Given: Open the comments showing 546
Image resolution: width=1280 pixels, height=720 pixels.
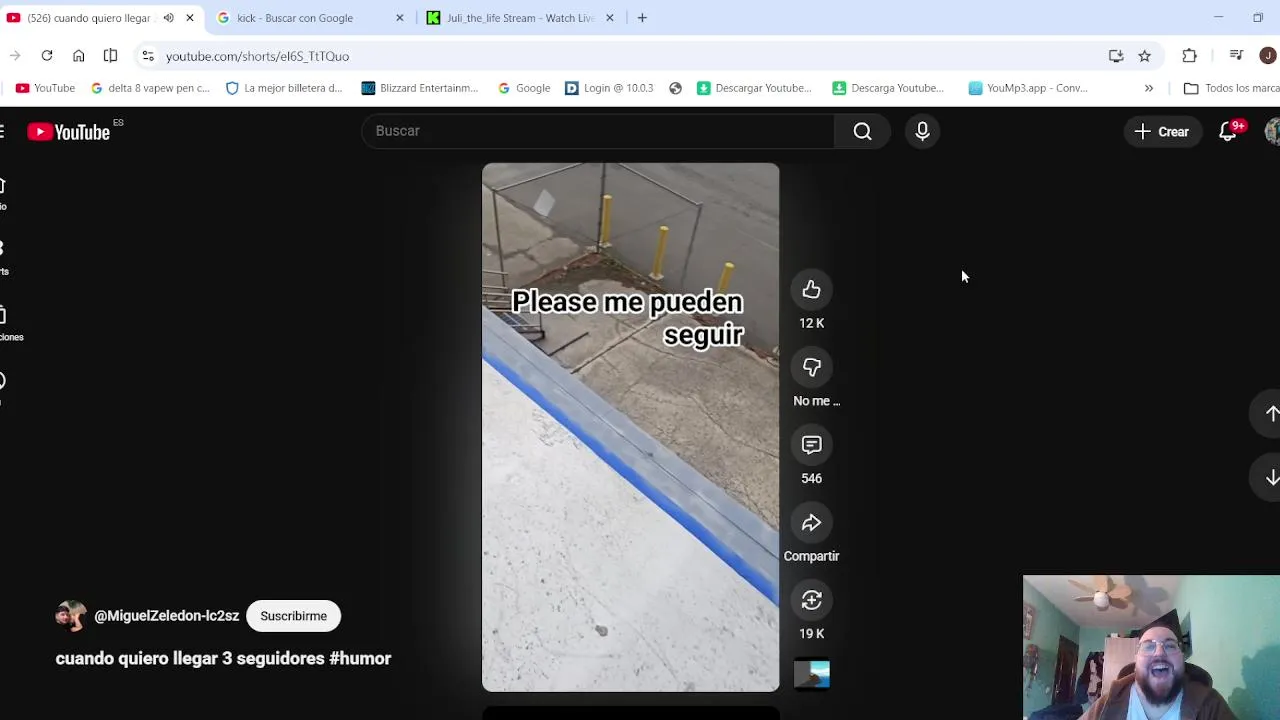Looking at the screenshot, I should coord(811,445).
